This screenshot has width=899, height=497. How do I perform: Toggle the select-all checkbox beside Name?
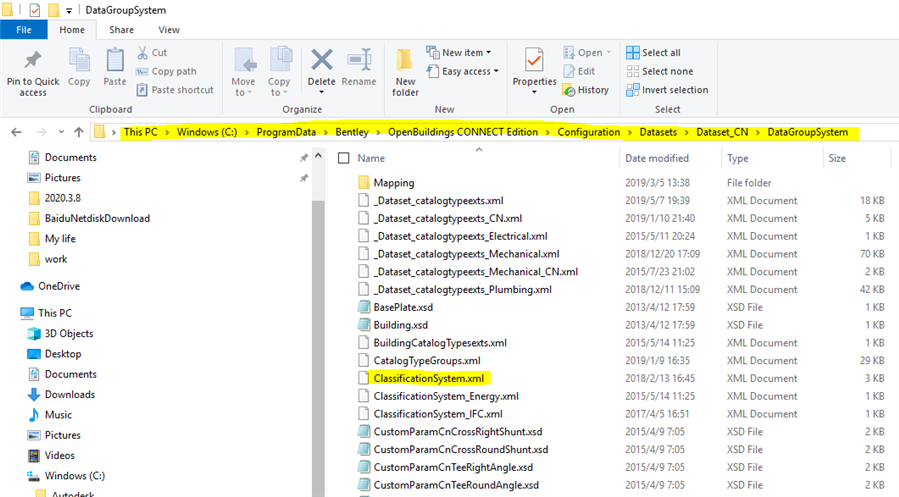pyautogui.click(x=343, y=158)
